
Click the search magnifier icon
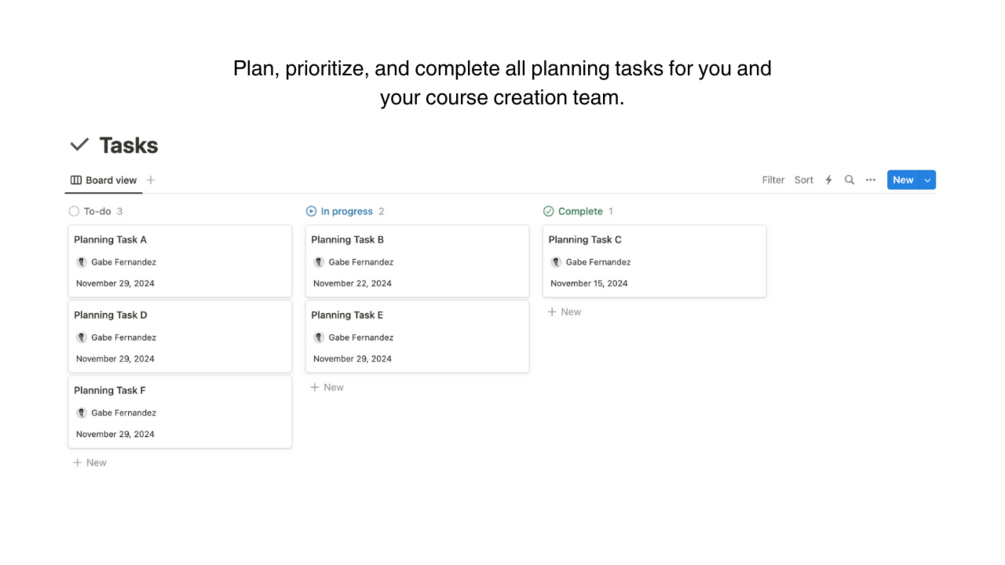click(x=849, y=180)
